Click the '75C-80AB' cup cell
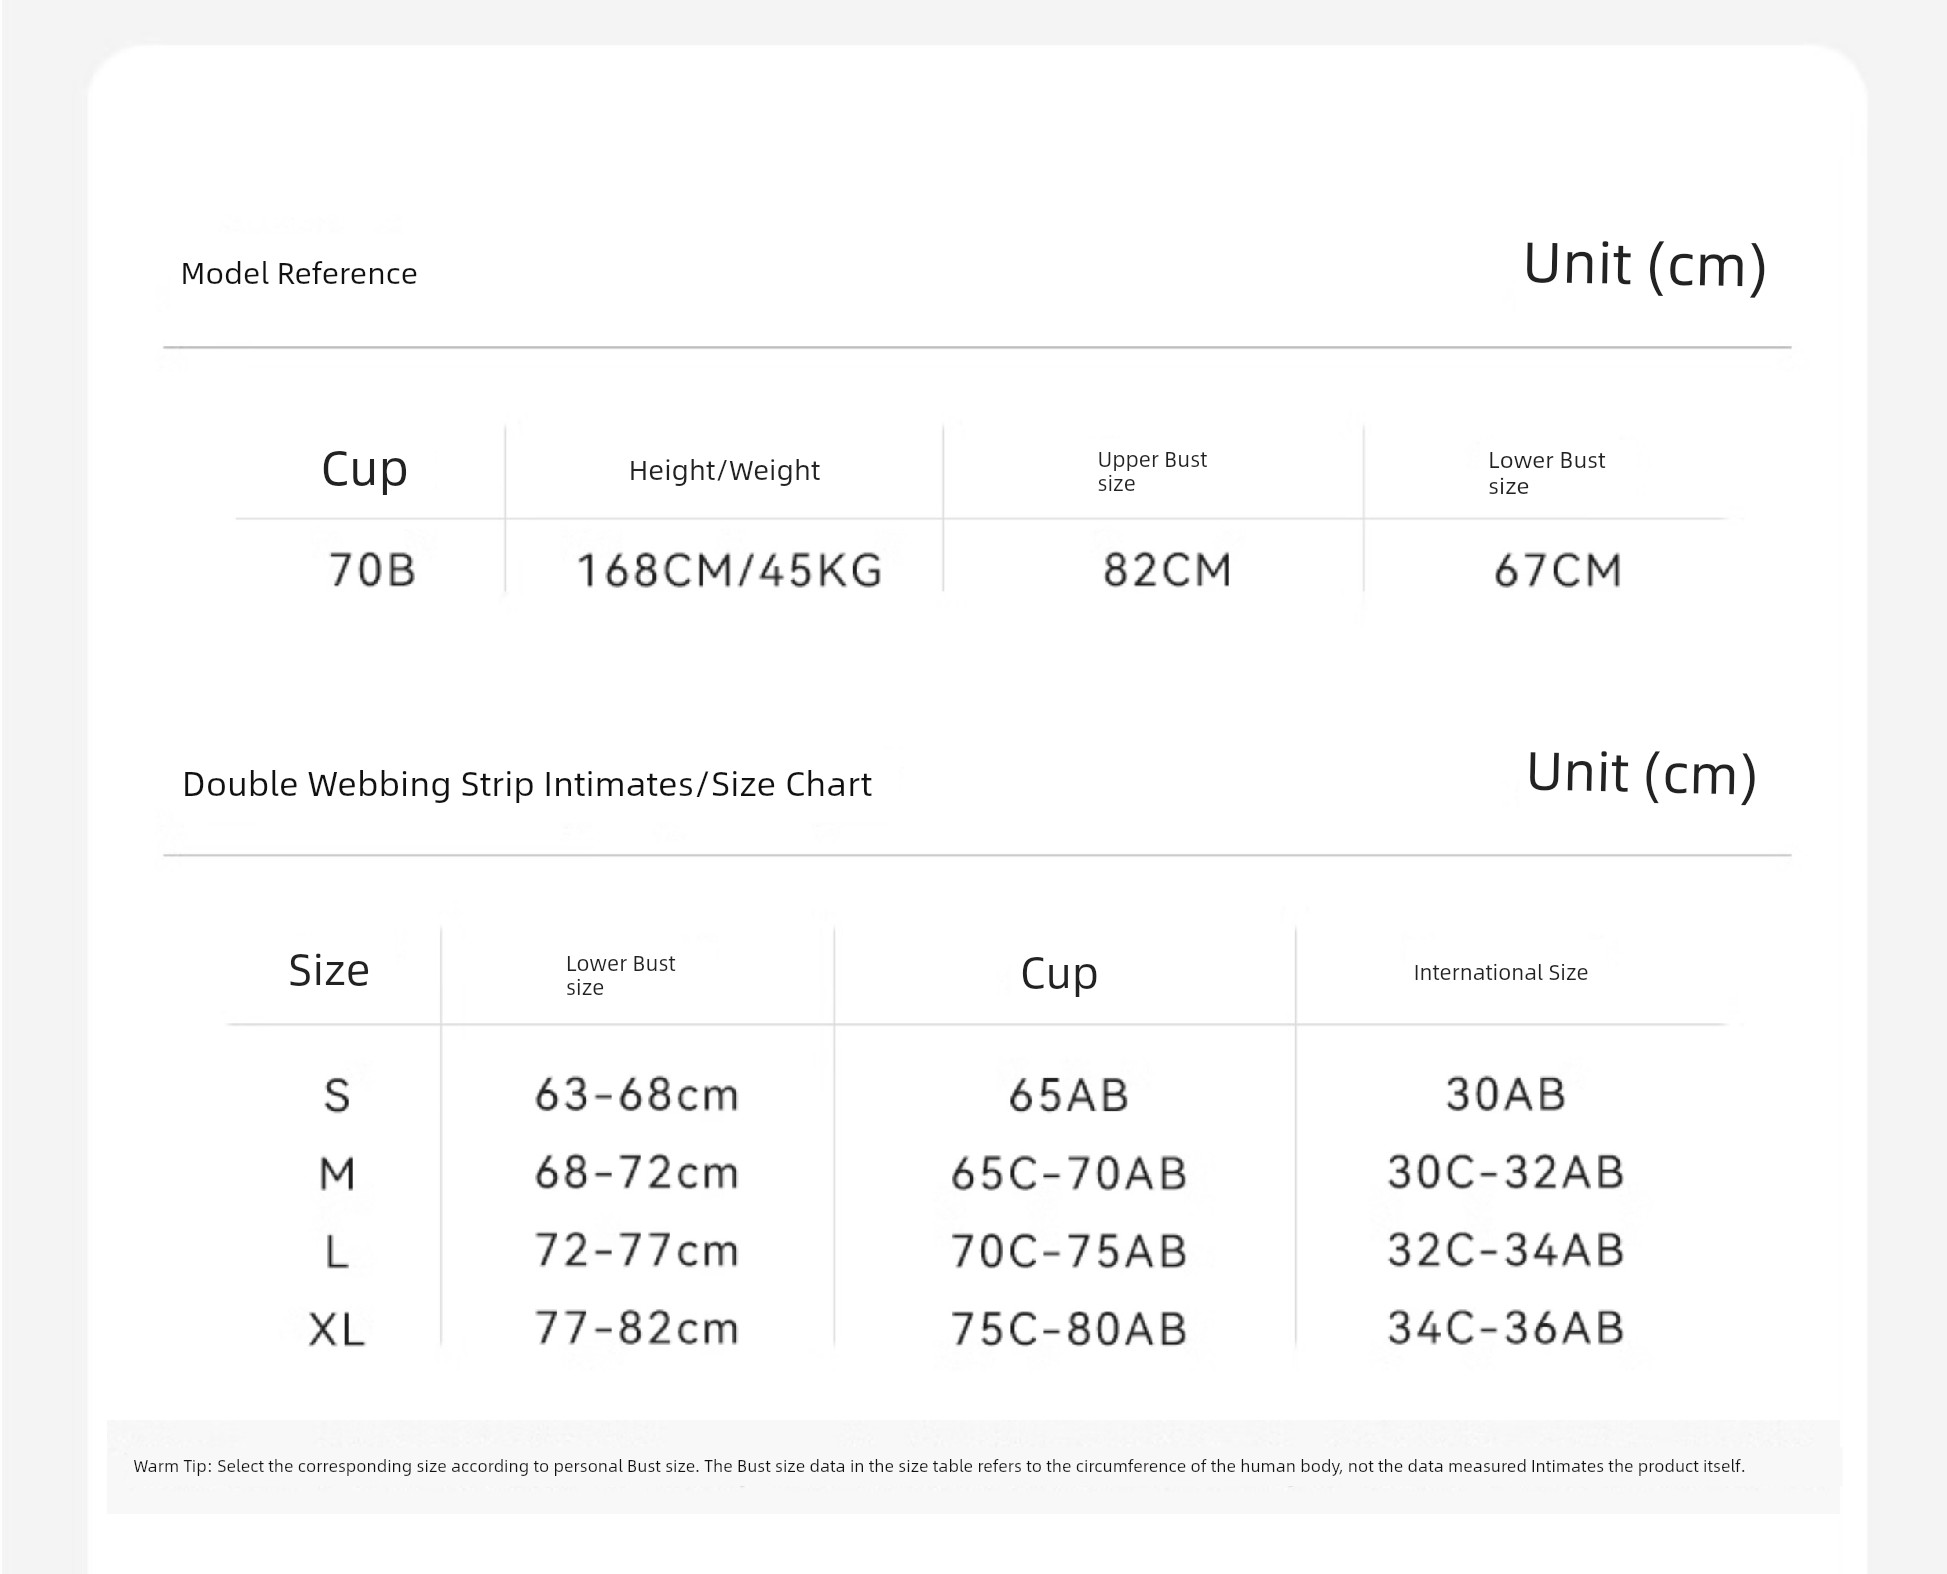The width and height of the screenshot is (1947, 1574). point(1069,1329)
